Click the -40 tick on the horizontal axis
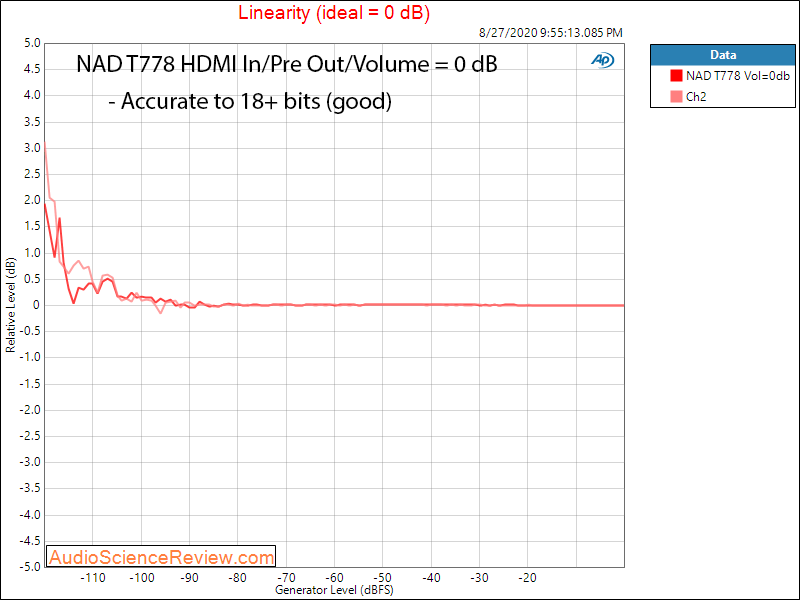Image resolution: width=800 pixels, height=600 pixels. click(x=431, y=578)
